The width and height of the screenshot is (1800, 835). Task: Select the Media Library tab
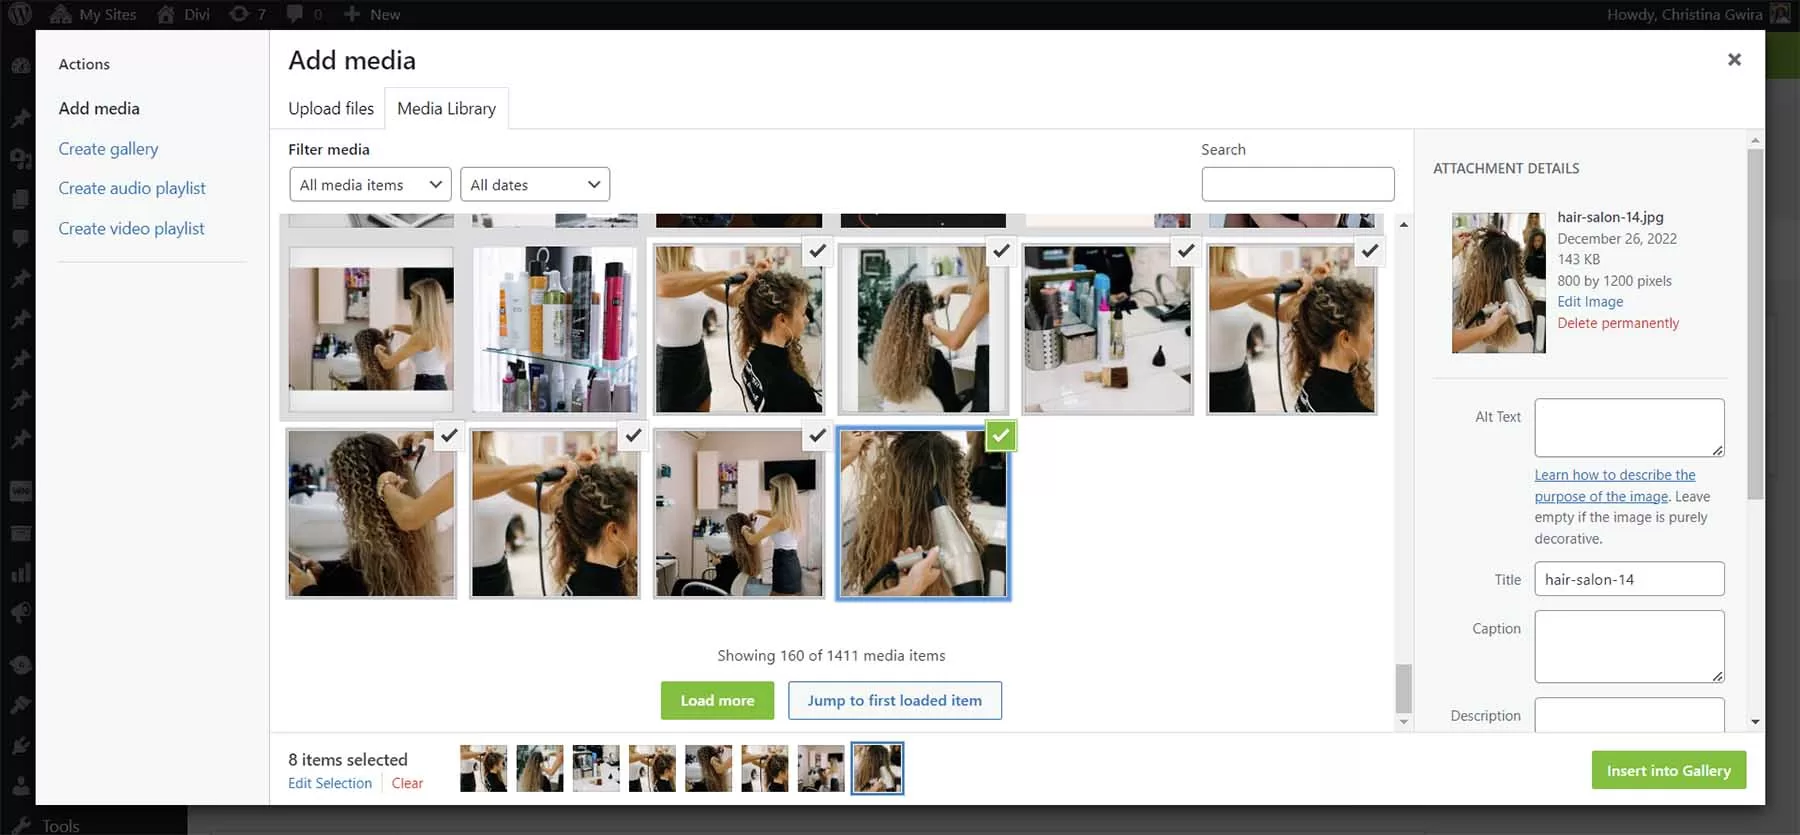pos(446,108)
